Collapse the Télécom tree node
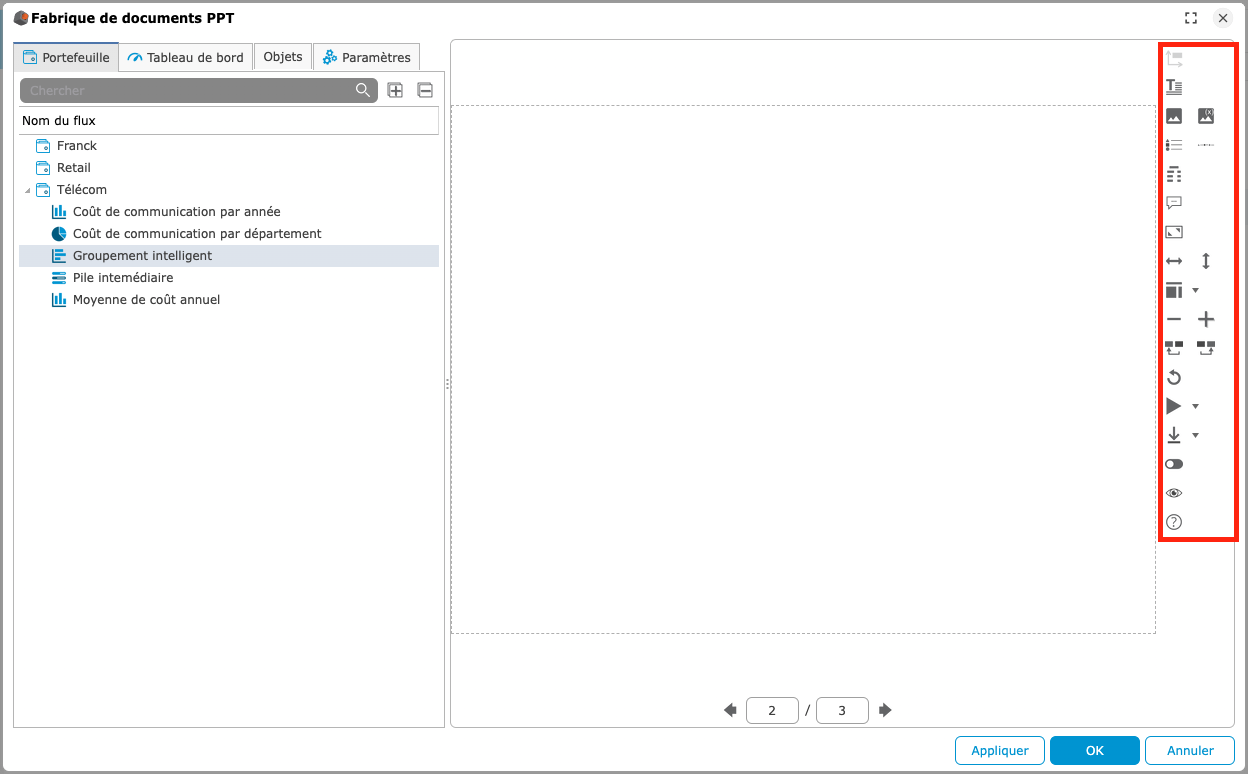Viewport: 1248px width, 774px height. pos(27,190)
